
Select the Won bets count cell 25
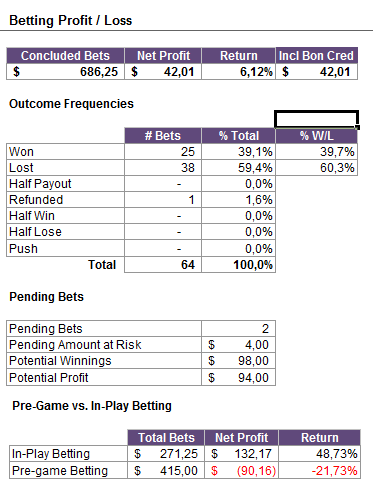tap(163, 152)
